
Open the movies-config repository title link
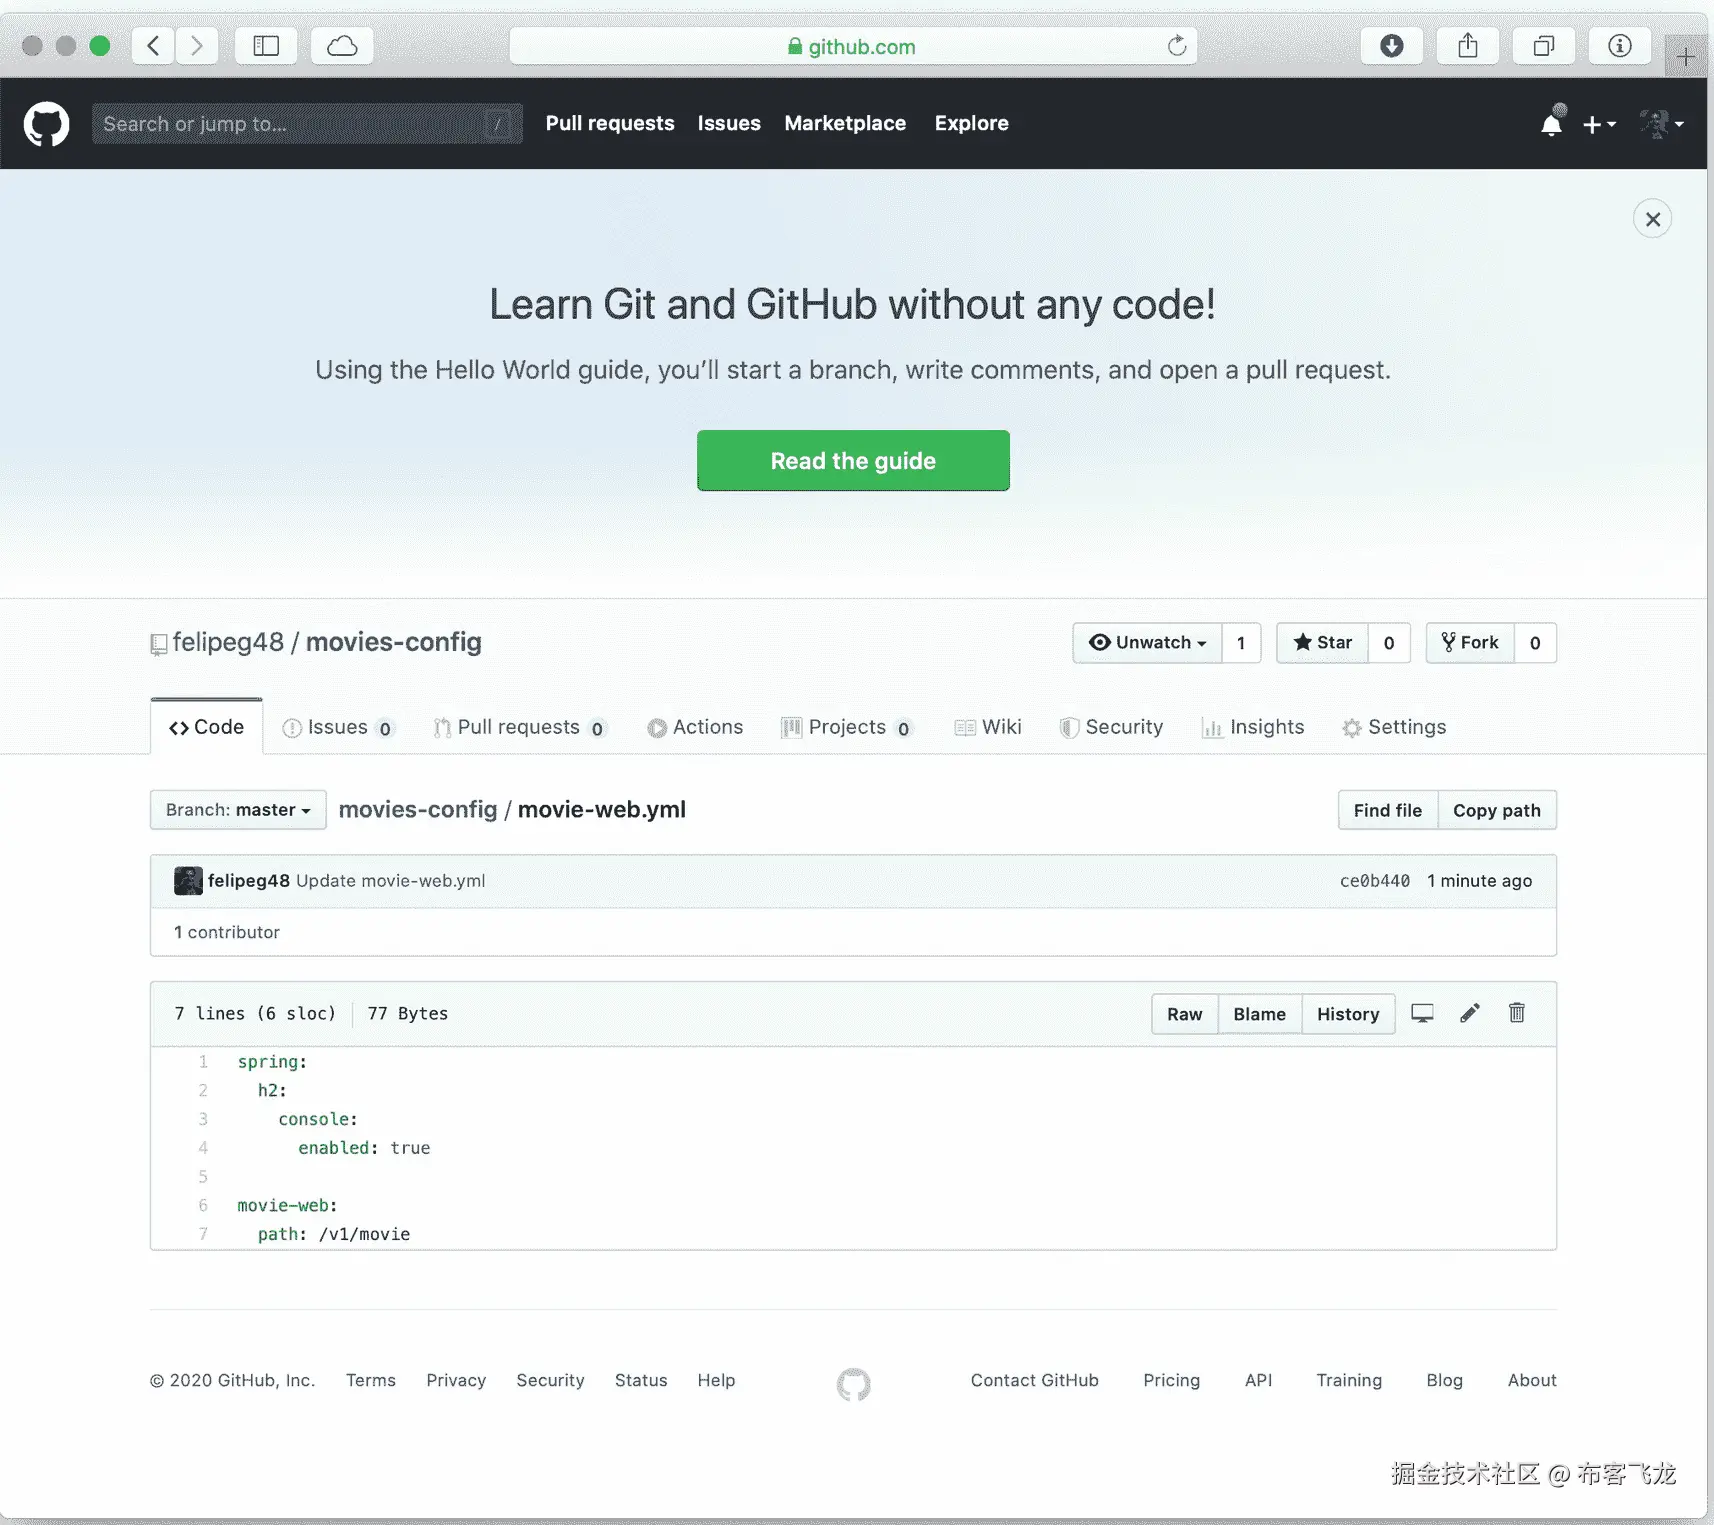click(x=394, y=642)
